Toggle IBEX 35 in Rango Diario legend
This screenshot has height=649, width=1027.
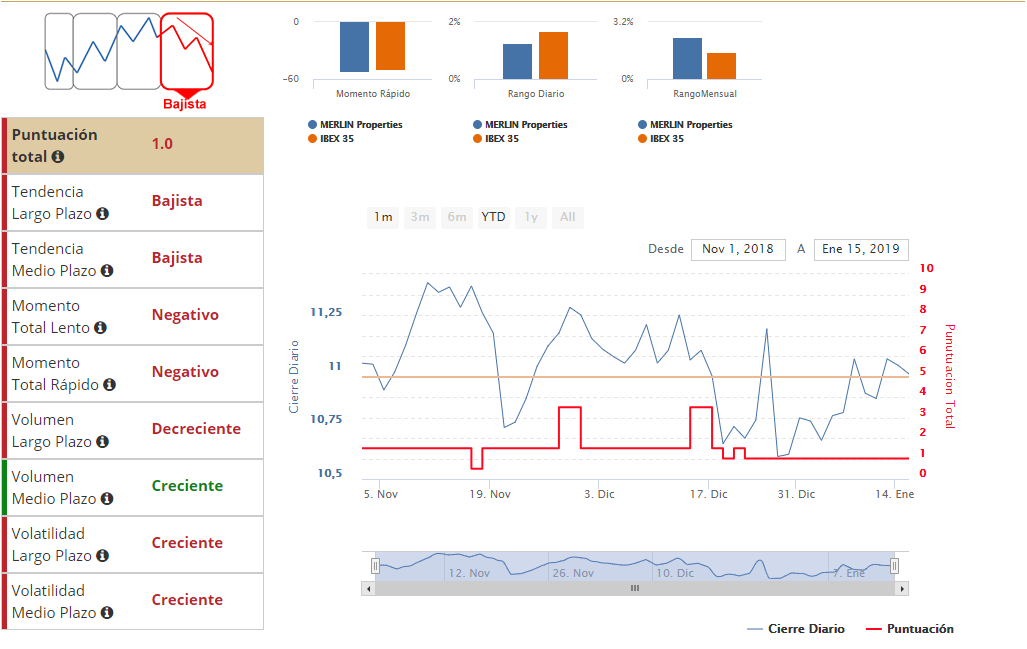tap(496, 139)
